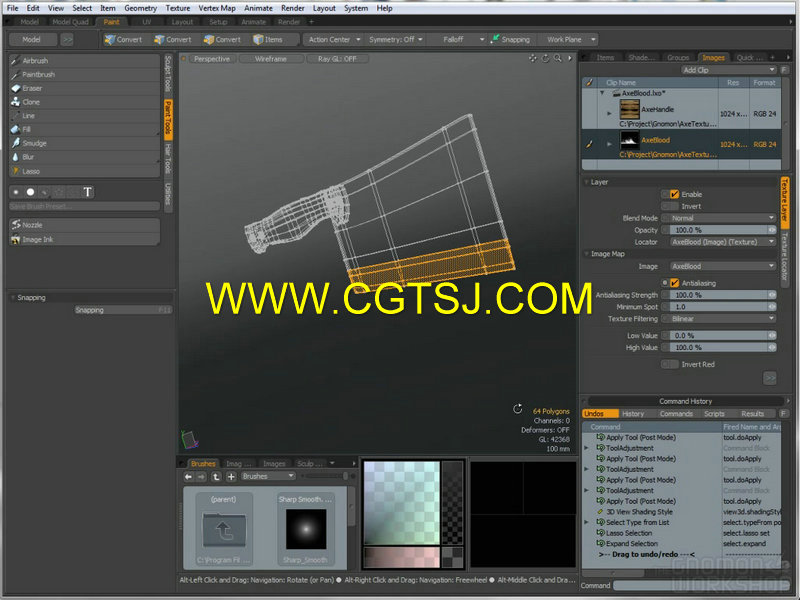Viewport: 800px width, 600px height.
Task: Open the Texture Filtering dropdown
Action: pyautogui.click(x=721, y=318)
